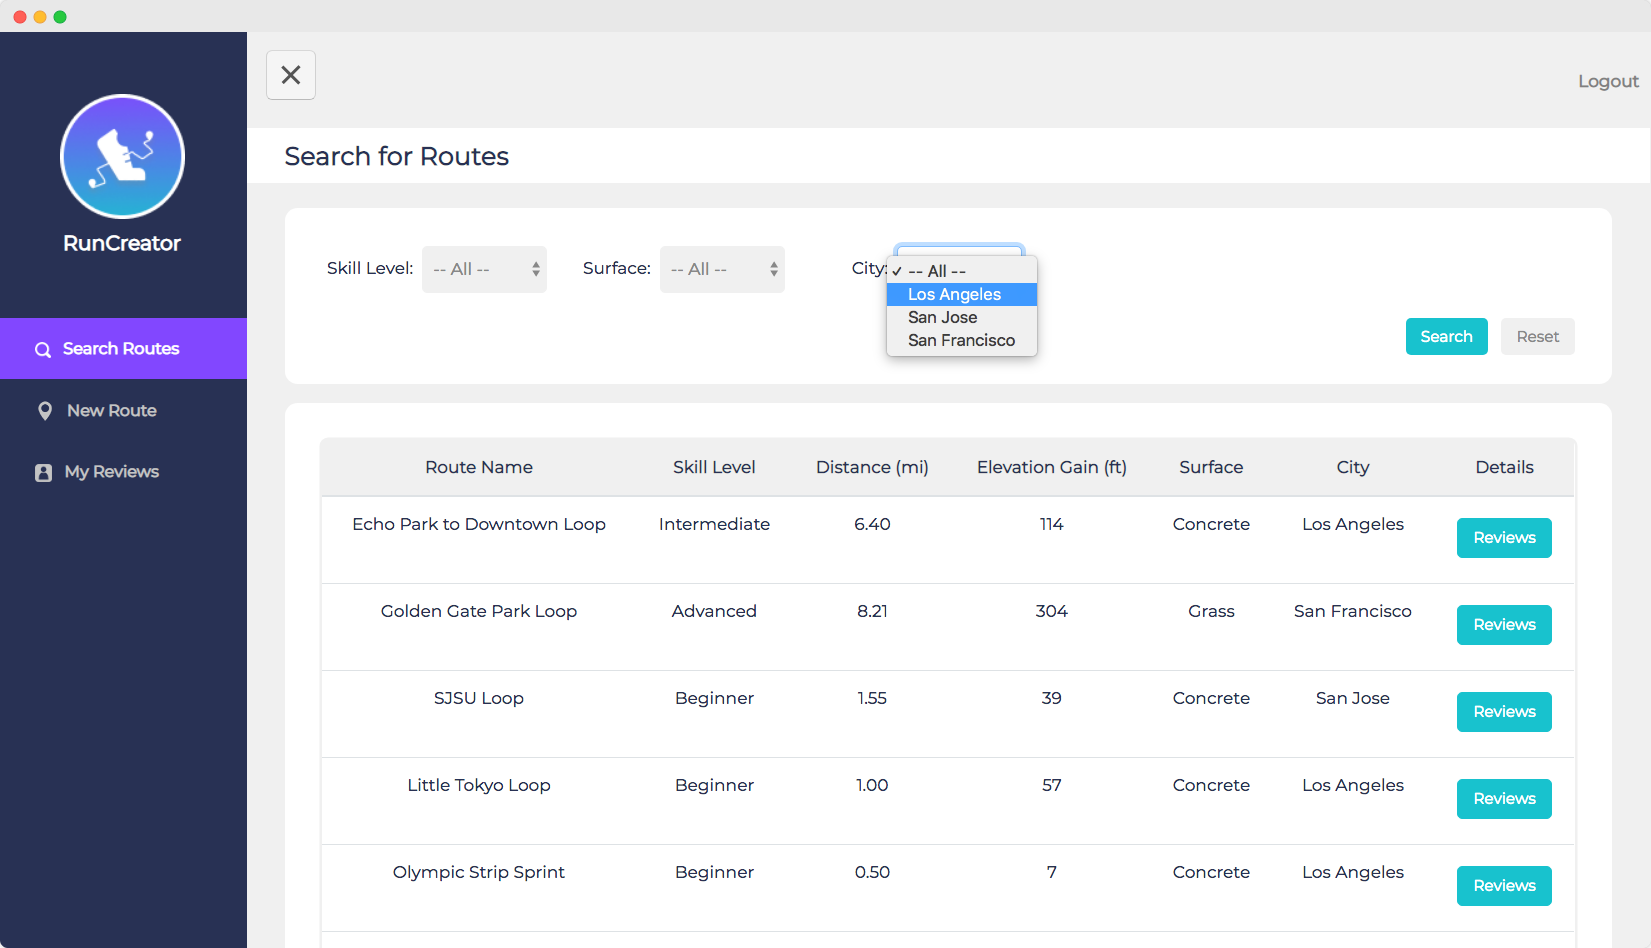Open the Skill Level dropdown
Image resolution: width=1651 pixels, height=948 pixels.
coord(484,269)
